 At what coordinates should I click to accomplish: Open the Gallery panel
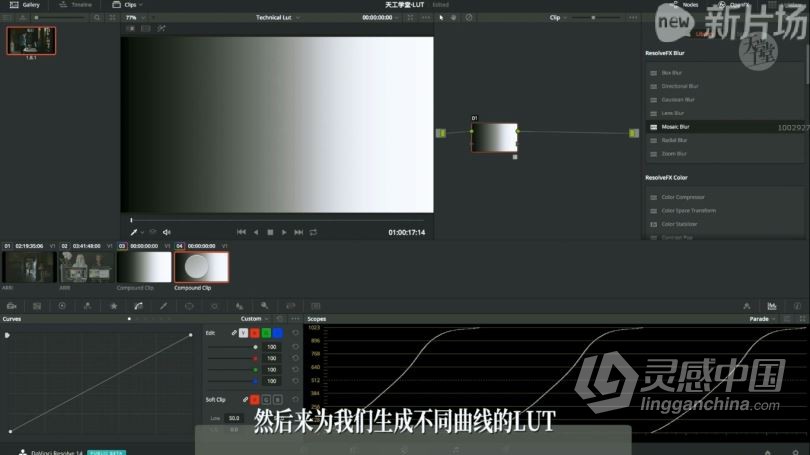pyautogui.click(x=25, y=5)
